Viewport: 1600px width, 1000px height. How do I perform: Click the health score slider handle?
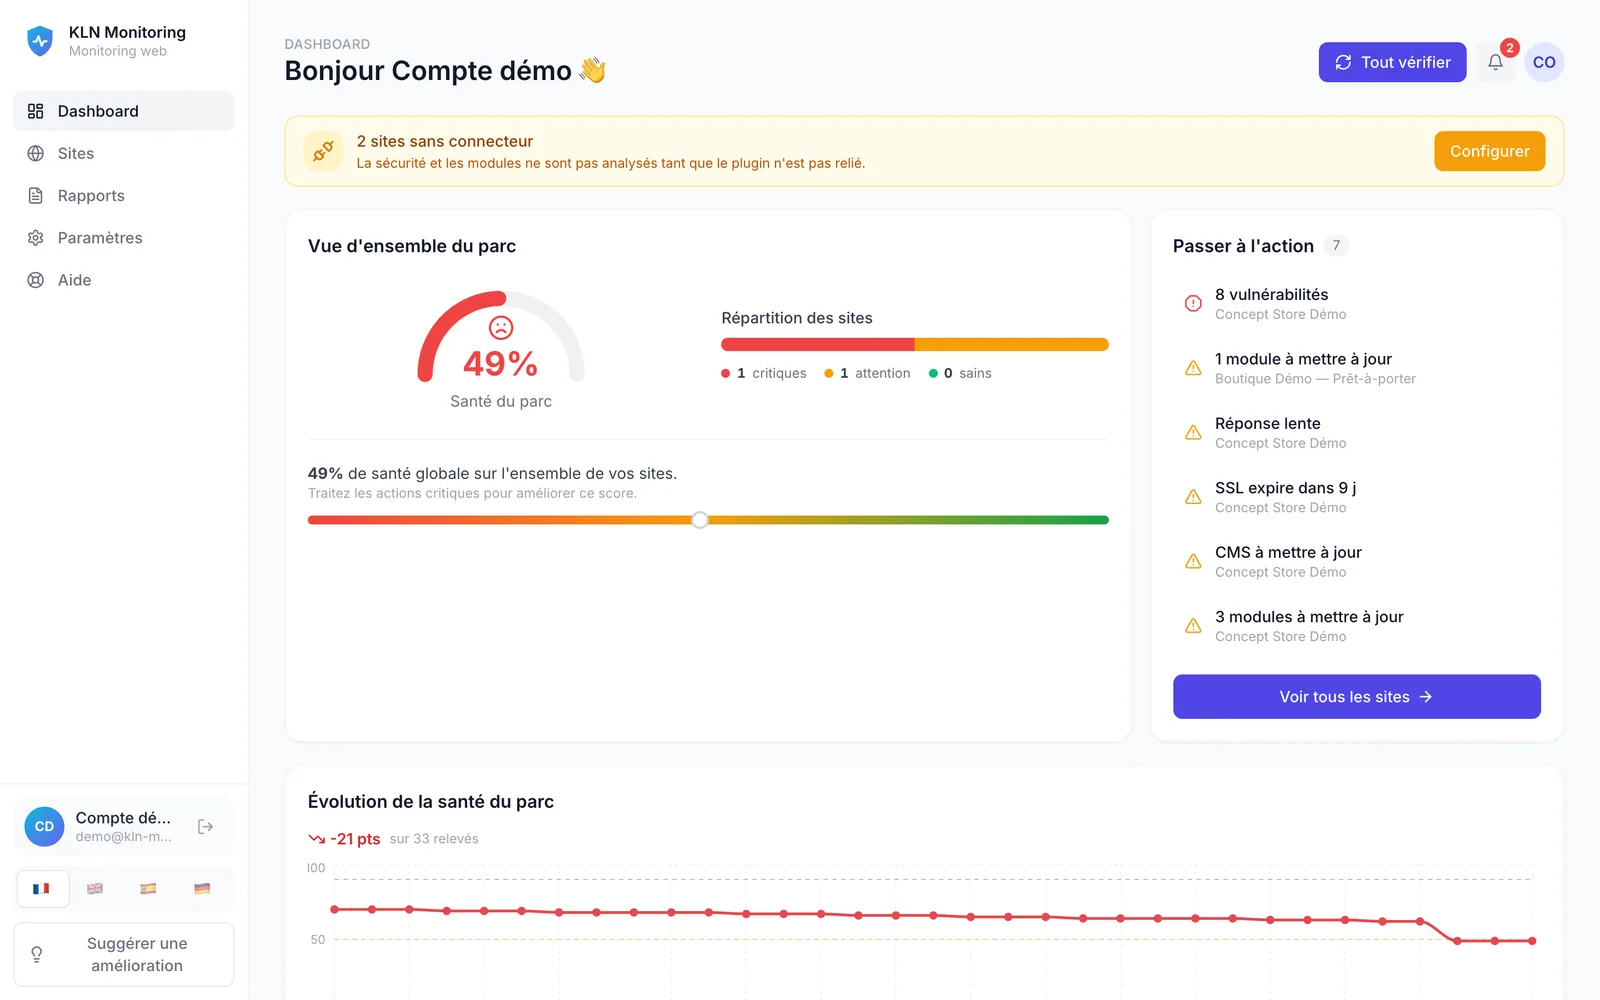point(700,520)
